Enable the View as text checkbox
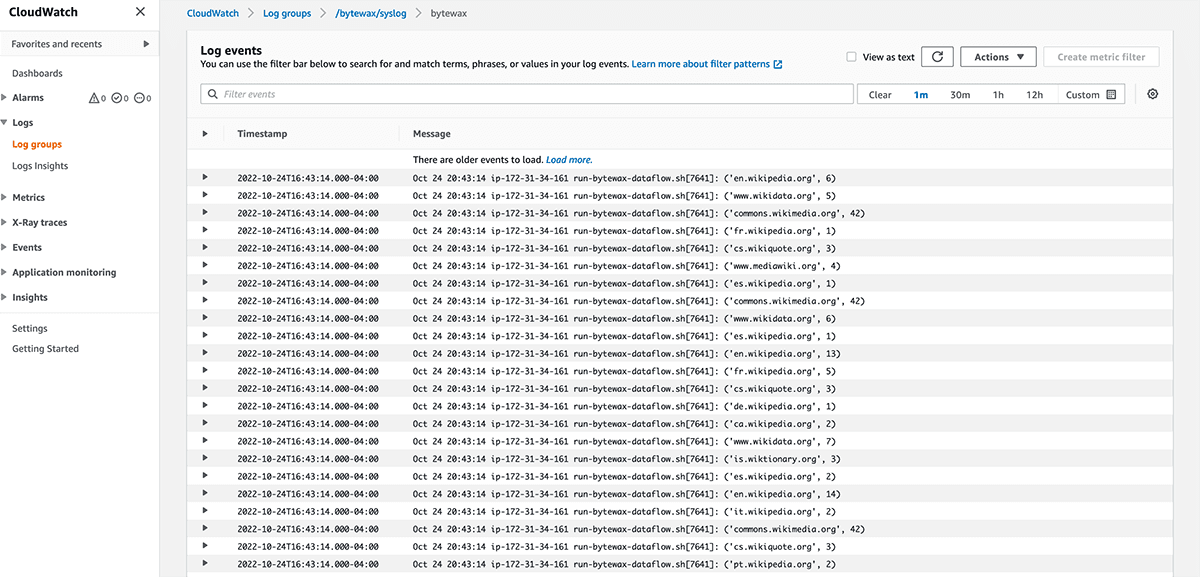The width and height of the screenshot is (1200, 577). [851, 56]
